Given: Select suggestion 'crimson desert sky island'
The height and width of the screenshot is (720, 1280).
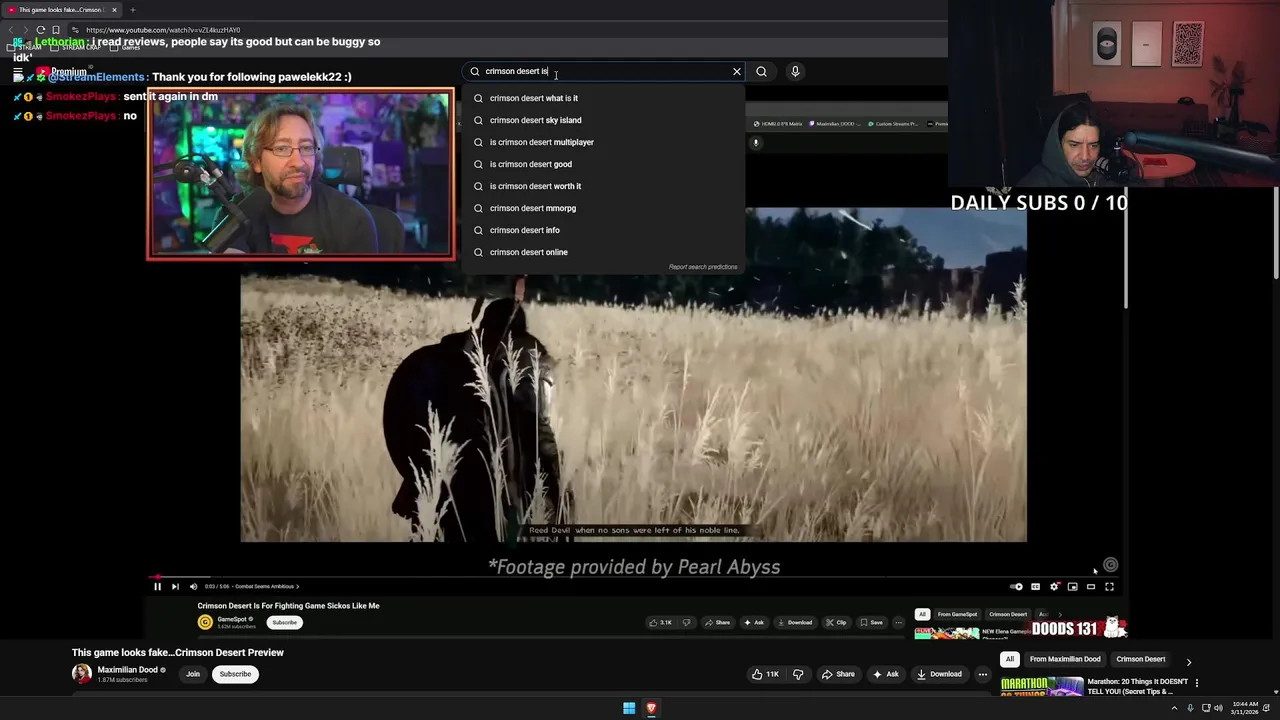Looking at the screenshot, I should 603,120.
